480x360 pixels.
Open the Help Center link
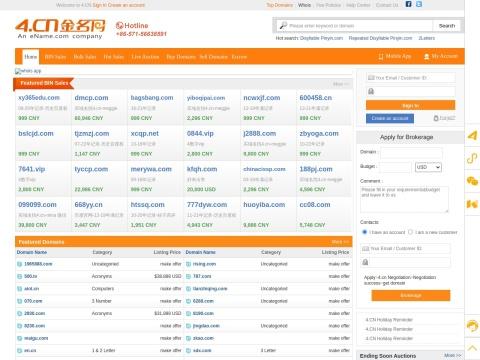pos(358,5)
